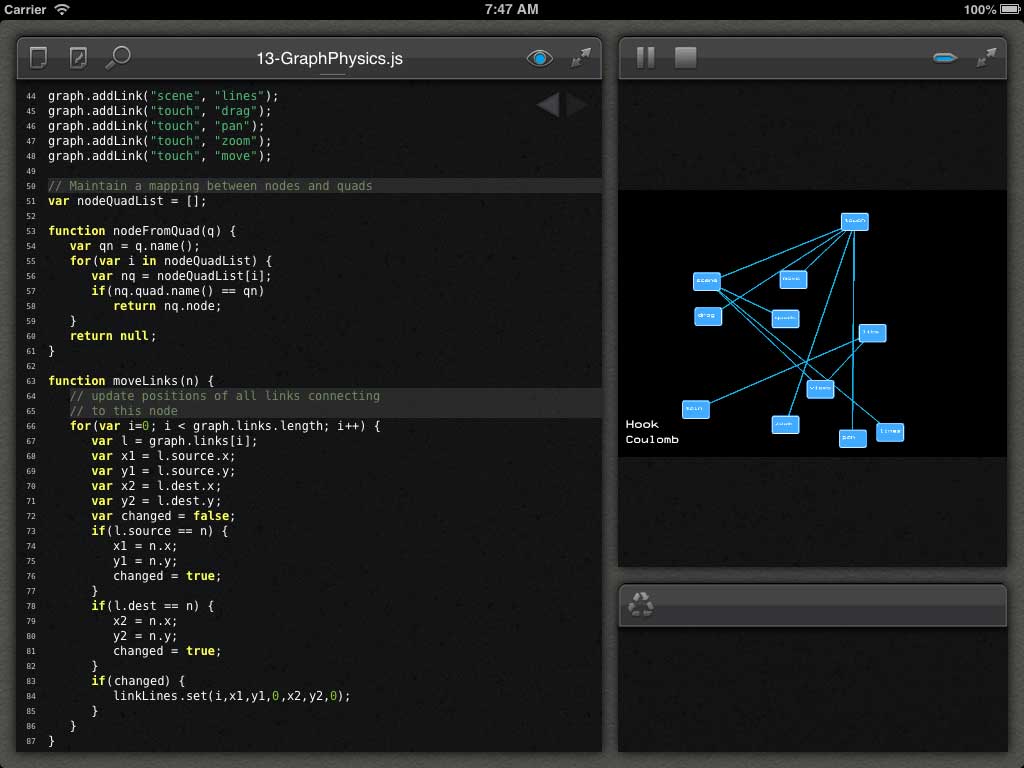Screen dimensions: 1024x768
Task: Click the 'if(changed) {' line
Action: coord(138,681)
